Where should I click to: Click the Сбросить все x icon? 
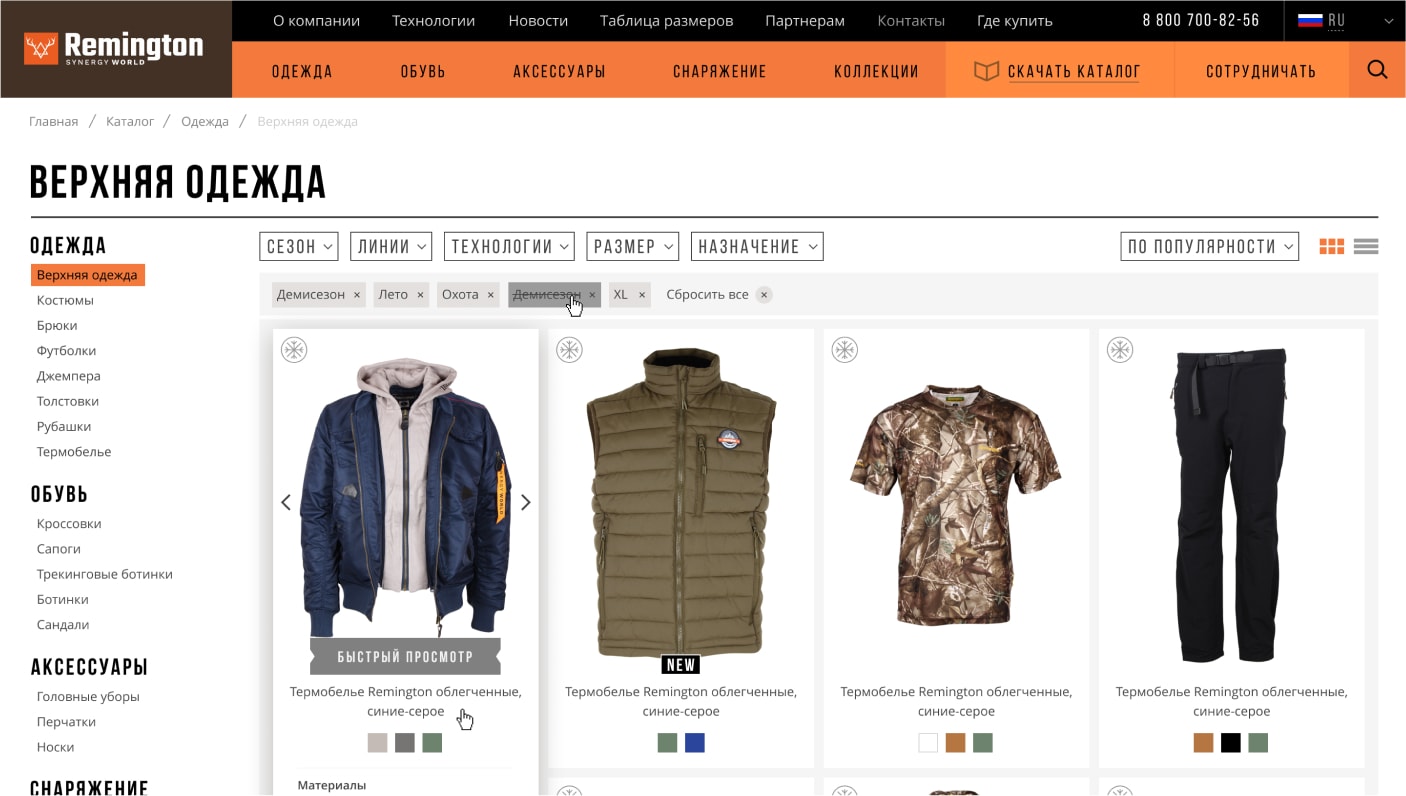[764, 295]
